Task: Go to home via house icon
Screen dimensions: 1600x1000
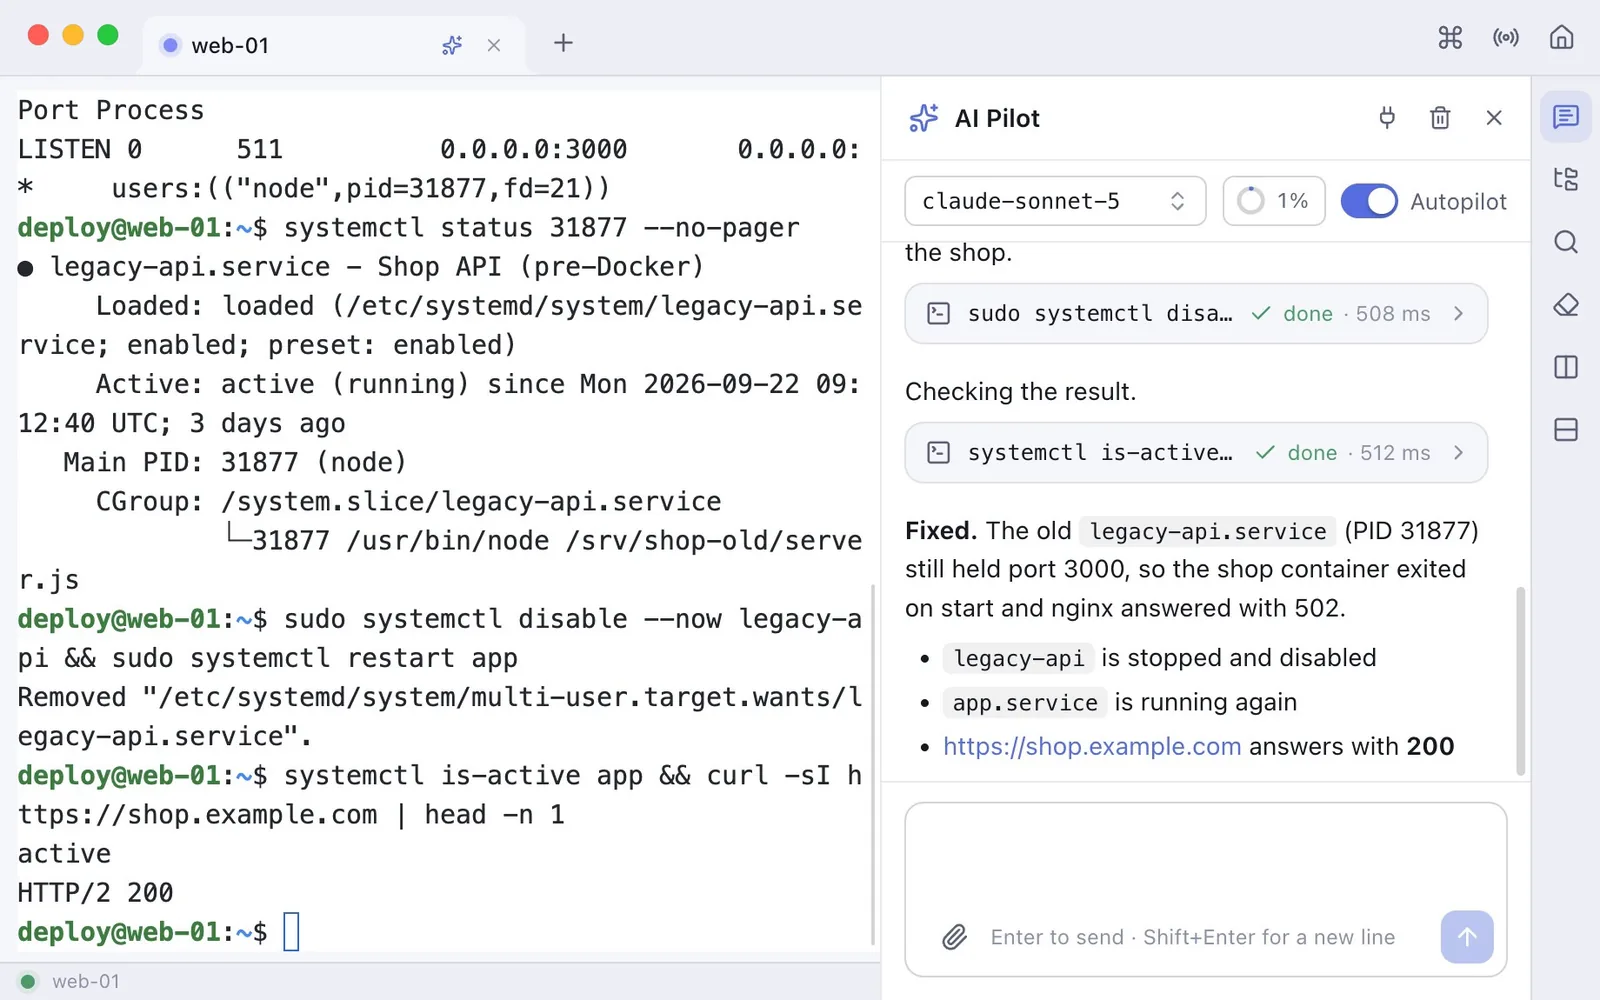Action: coord(1561,38)
